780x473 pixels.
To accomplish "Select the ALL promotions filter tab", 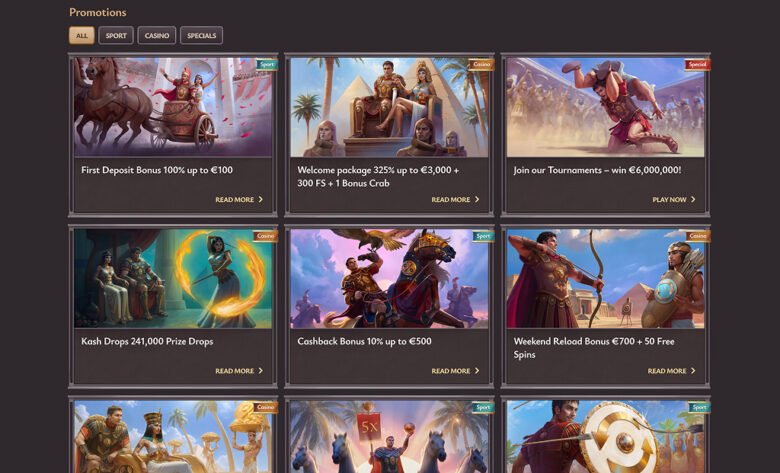I will [81, 36].
